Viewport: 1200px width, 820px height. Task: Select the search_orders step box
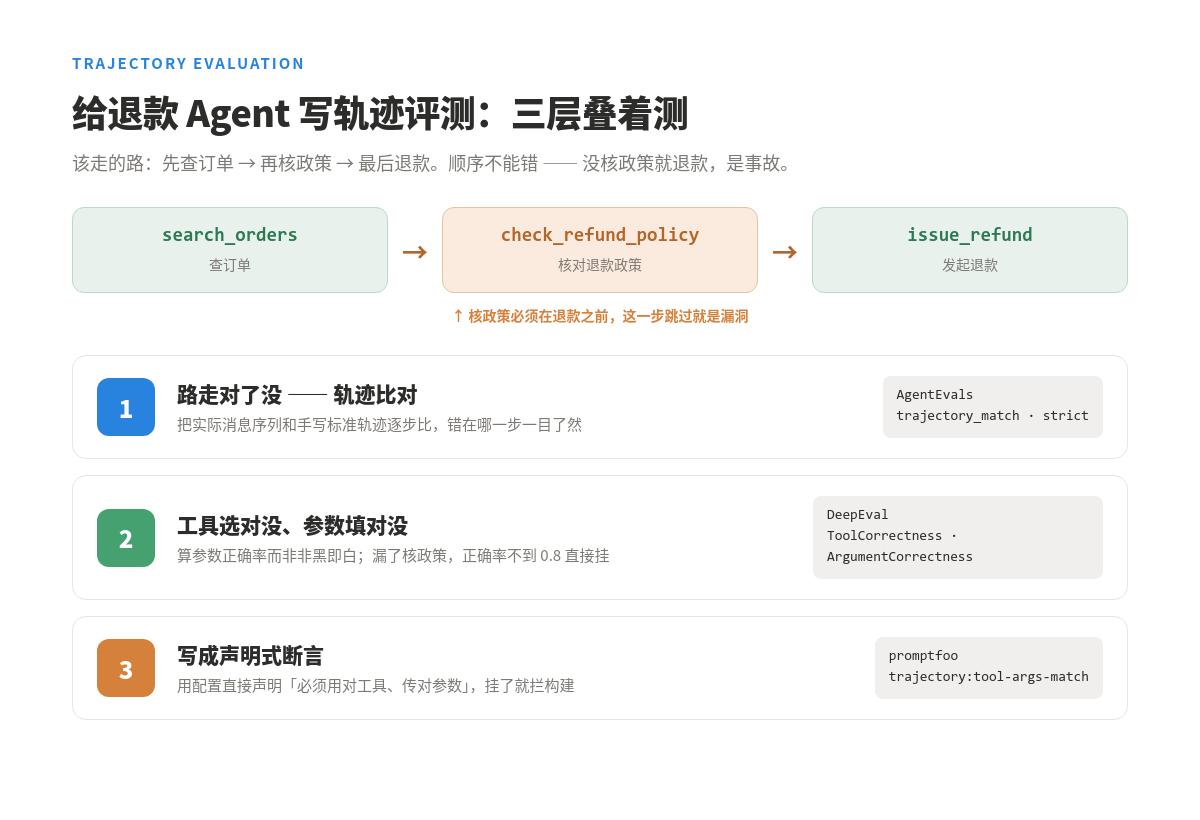(230, 250)
